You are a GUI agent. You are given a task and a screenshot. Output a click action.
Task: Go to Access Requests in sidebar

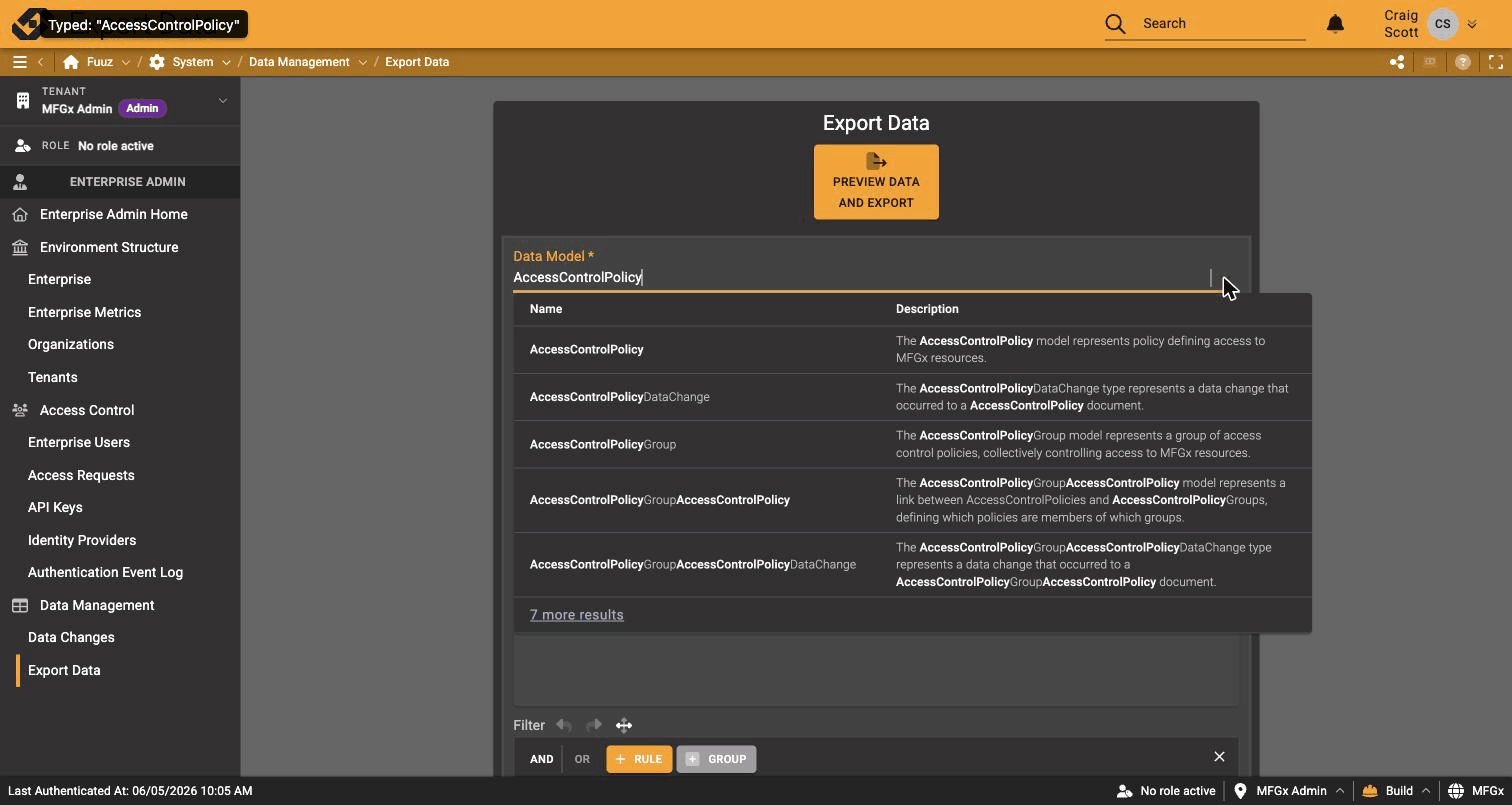pos(81,475)
